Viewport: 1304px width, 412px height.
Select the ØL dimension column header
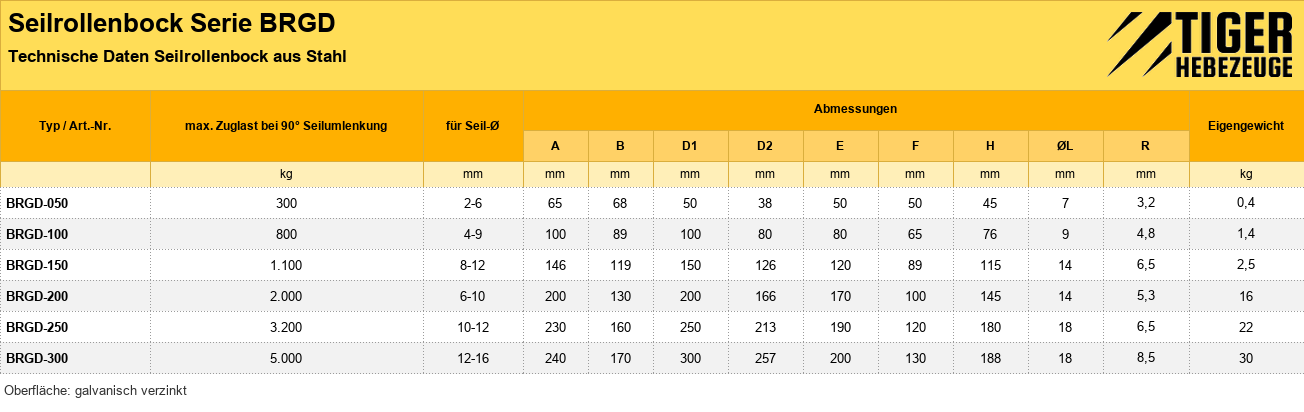point(1065,146)
